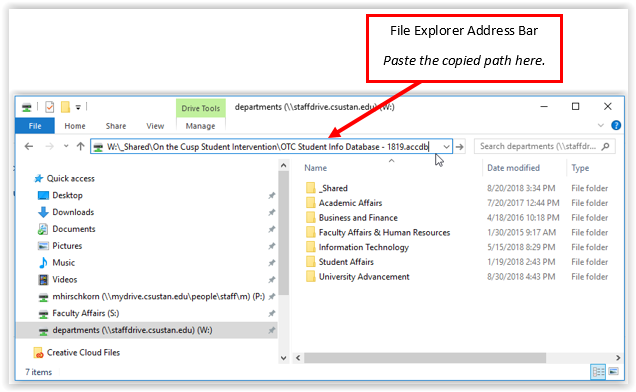Click the pin icon next to Pictures

[272, 246]
